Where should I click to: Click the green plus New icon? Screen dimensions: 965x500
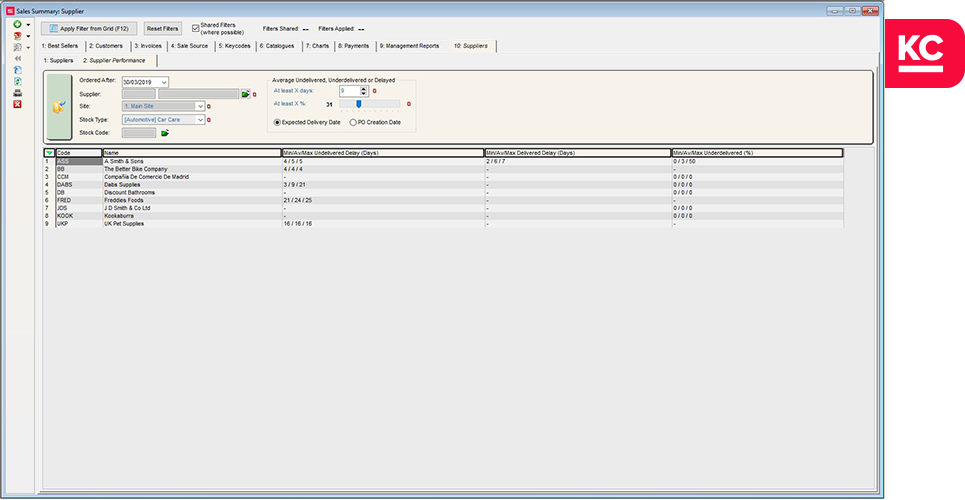click(17, 24)
